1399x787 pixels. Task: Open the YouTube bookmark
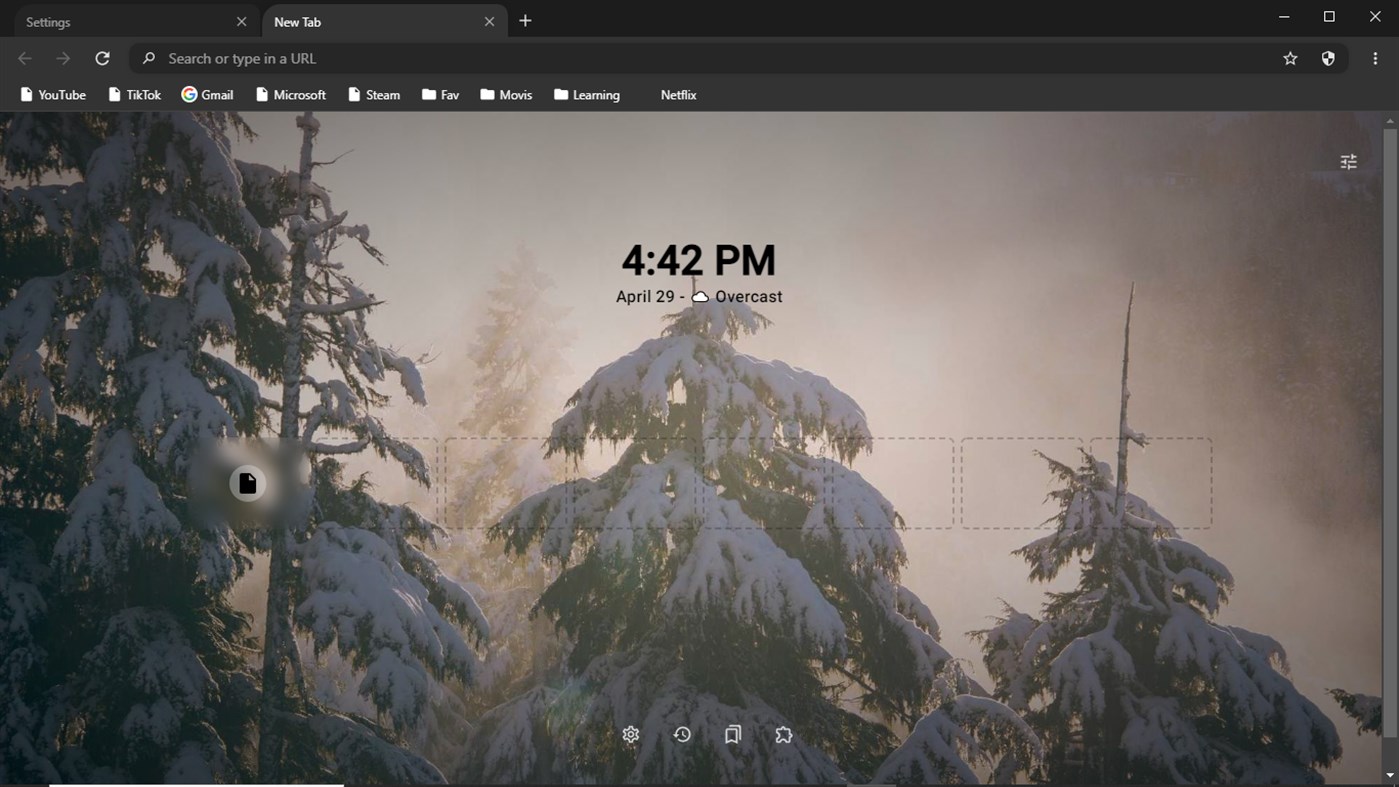[x=53, y=94]
